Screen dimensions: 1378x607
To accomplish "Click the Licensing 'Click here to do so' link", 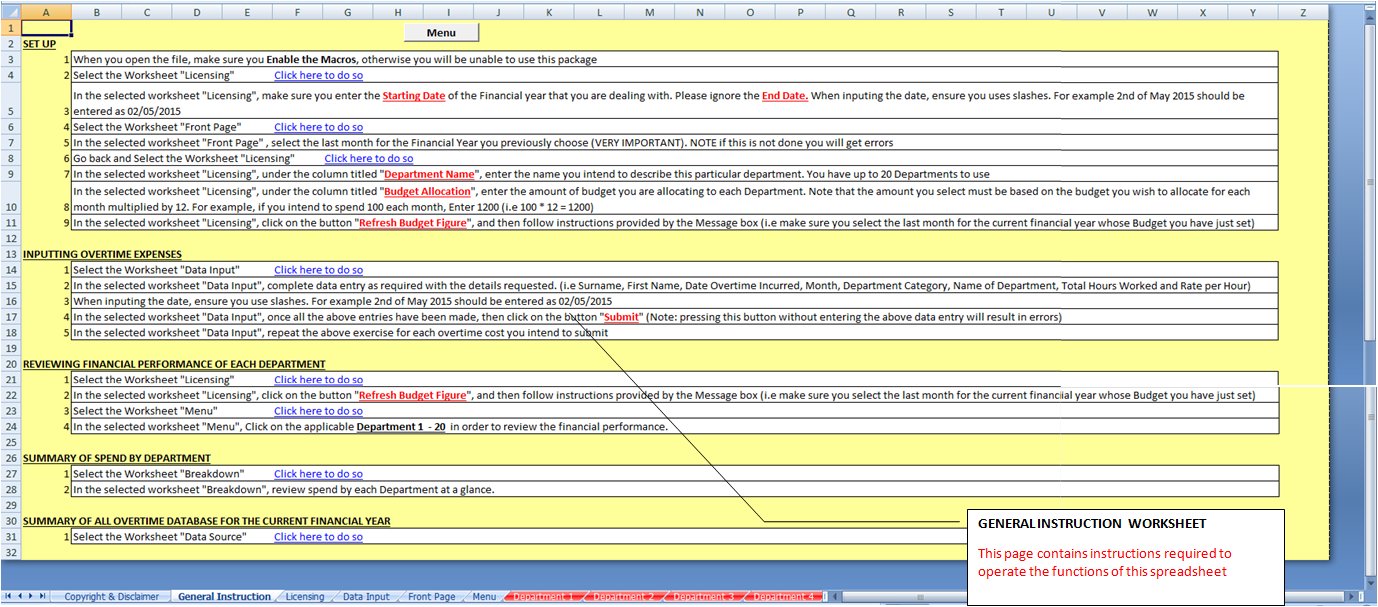I will pos(318,74).
